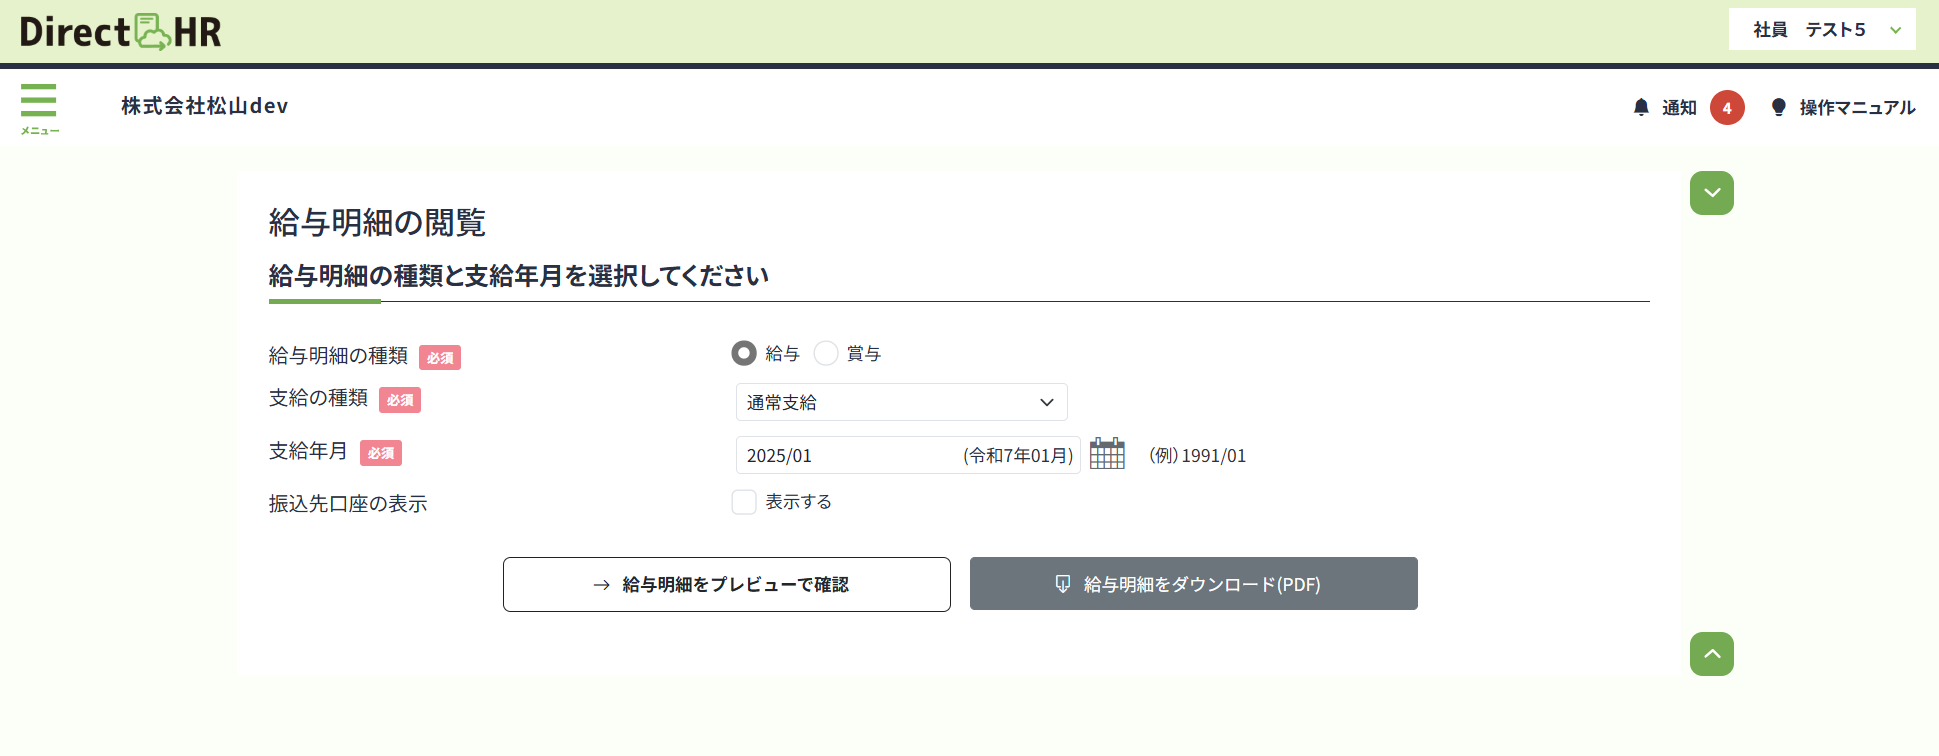Expand the 社員 テスト5 user menu
This screenshot has height=756, width=1939.
point(1809,30)
